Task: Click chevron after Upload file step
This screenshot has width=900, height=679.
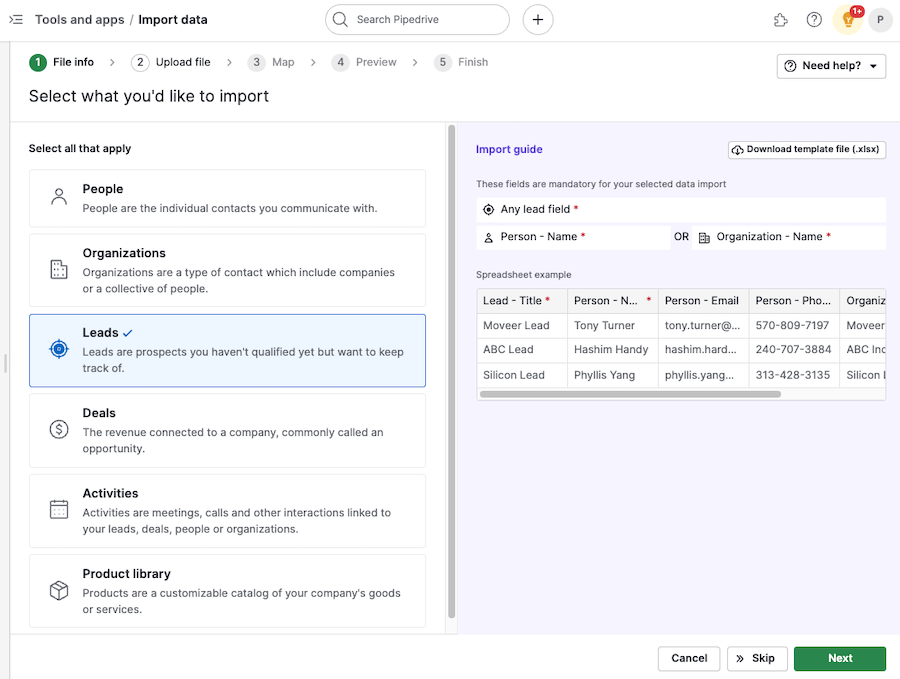Action: [x=229, y=63]
